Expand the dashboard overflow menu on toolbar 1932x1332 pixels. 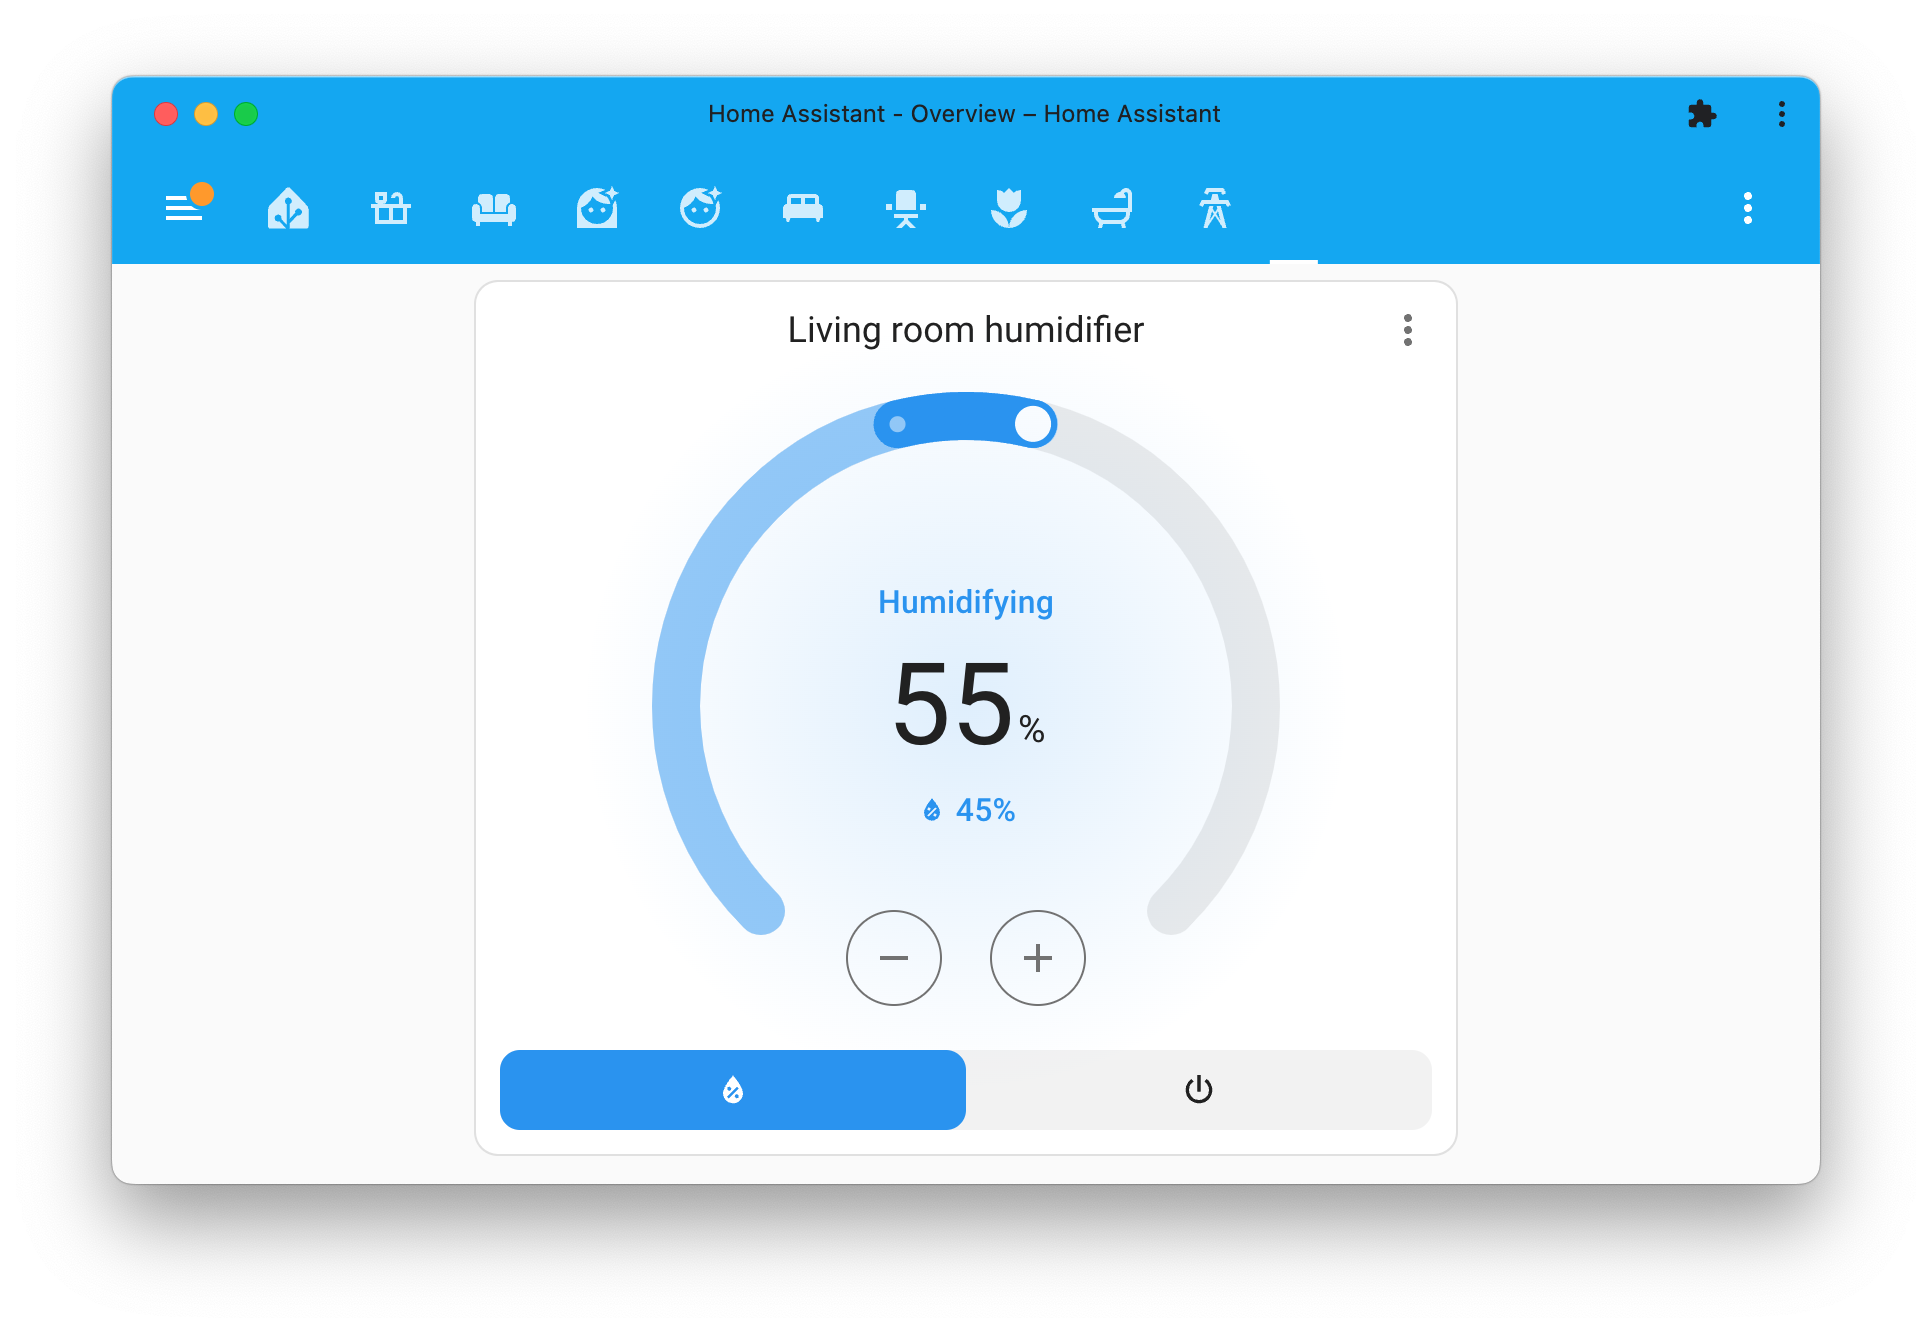(x=1748, y=208)
